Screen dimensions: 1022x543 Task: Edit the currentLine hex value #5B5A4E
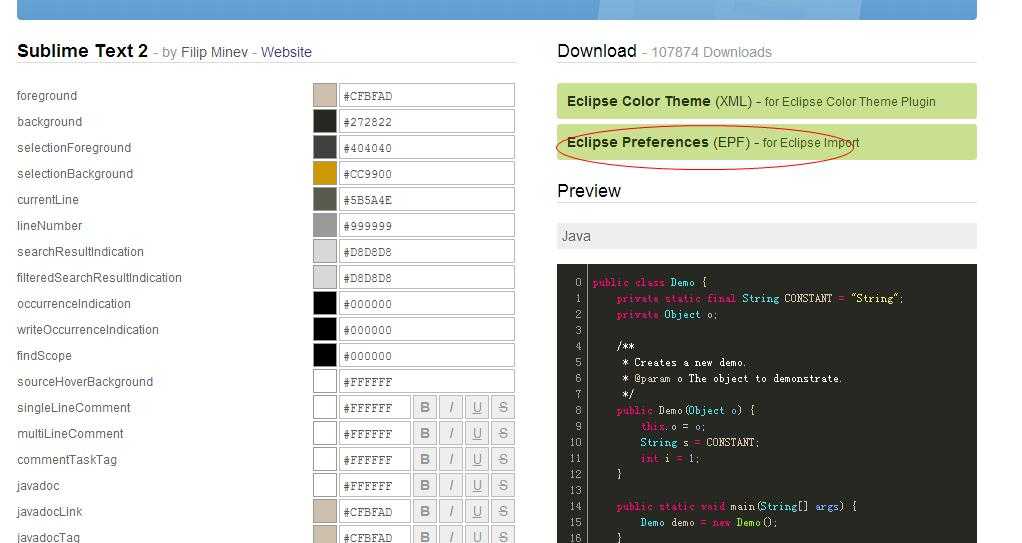click(427, 199)
